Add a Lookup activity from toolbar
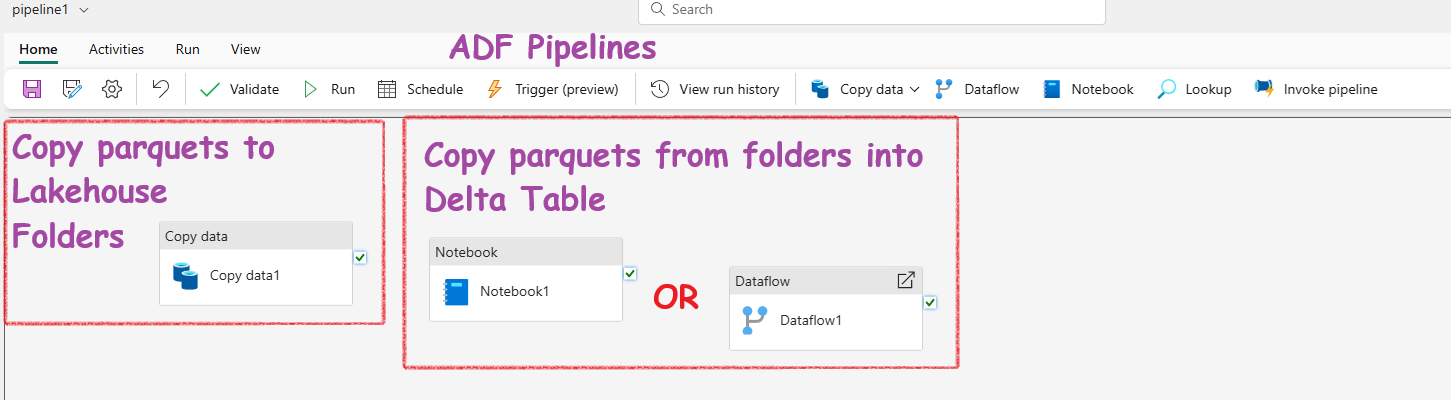1451x400 pixels. click(x=1194, y=89)
